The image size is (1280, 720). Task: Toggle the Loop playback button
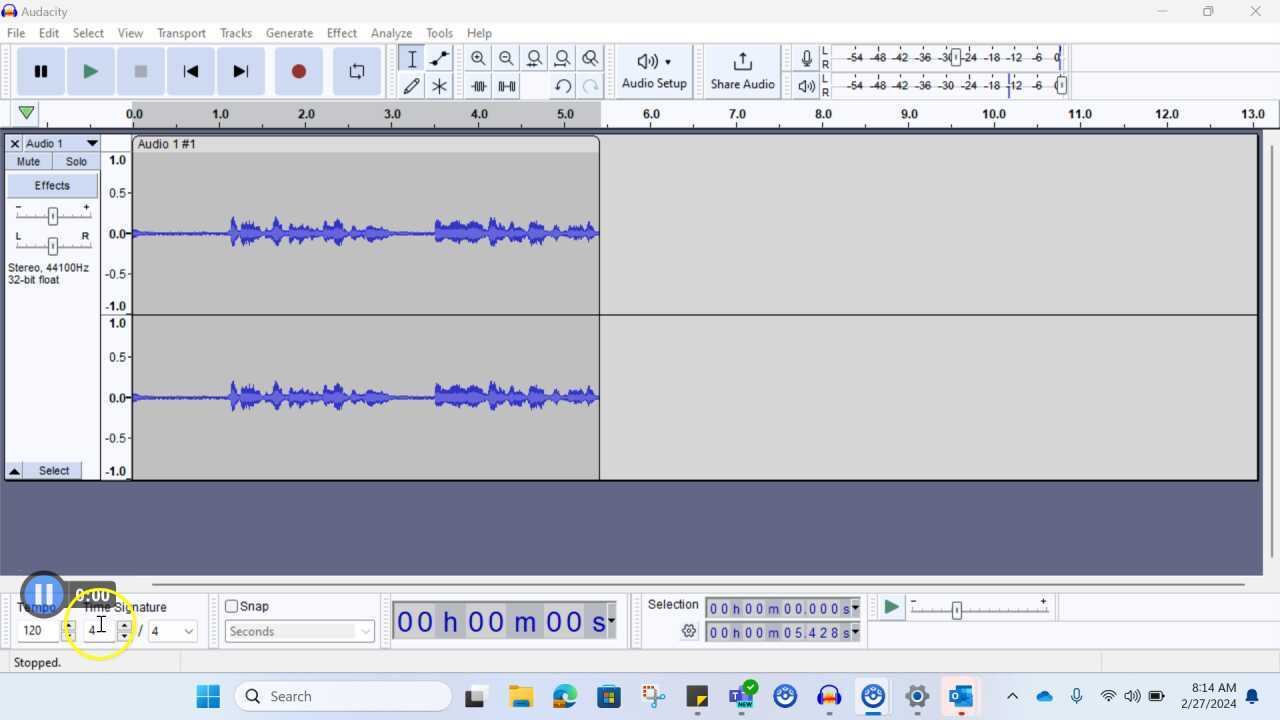pyautogui.click(x=356, y=71)
